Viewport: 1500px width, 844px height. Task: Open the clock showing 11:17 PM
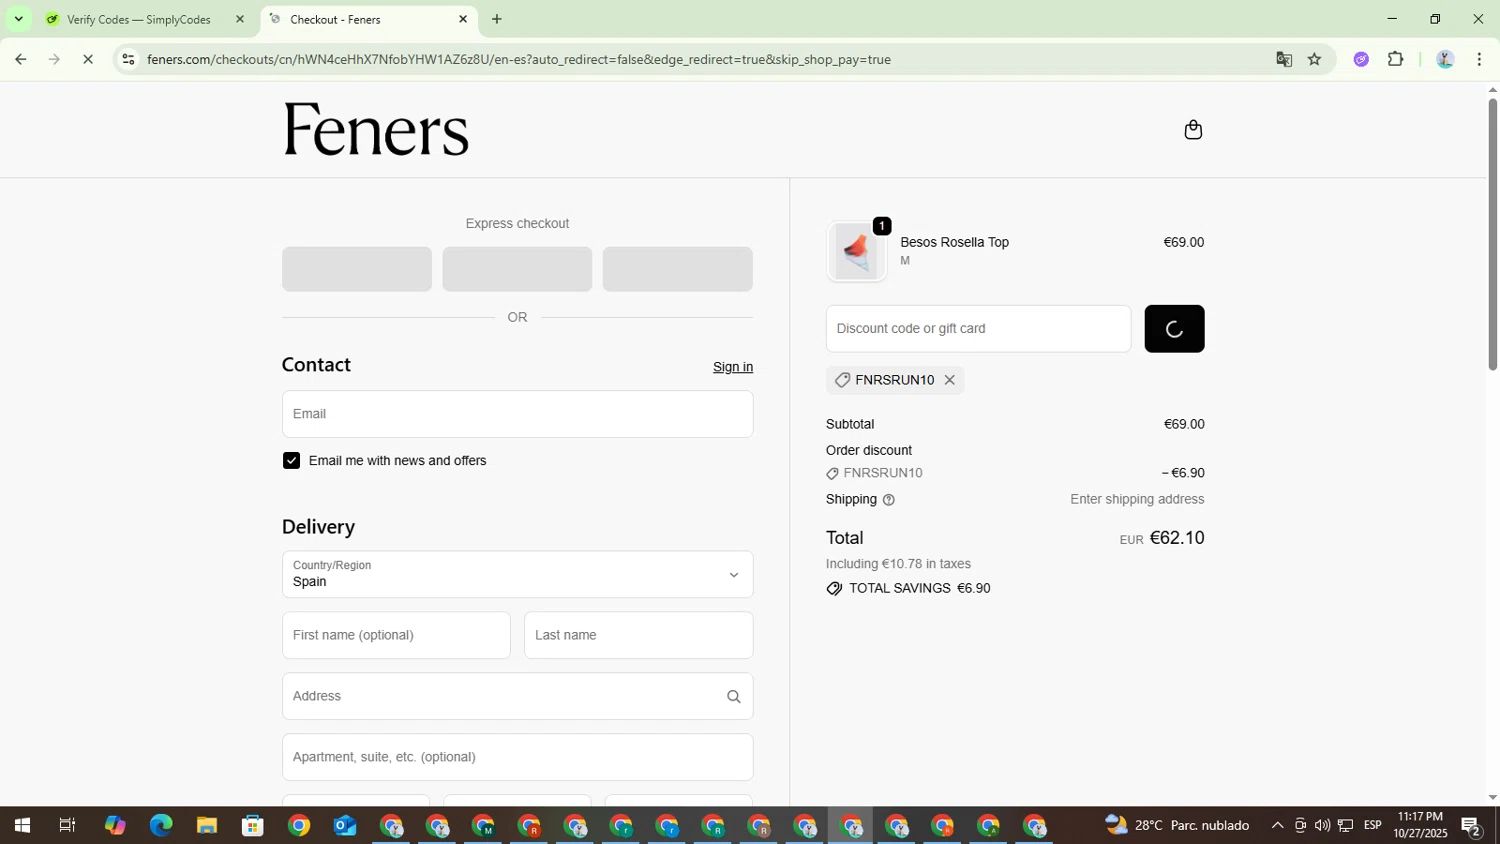click(1420, 826)
